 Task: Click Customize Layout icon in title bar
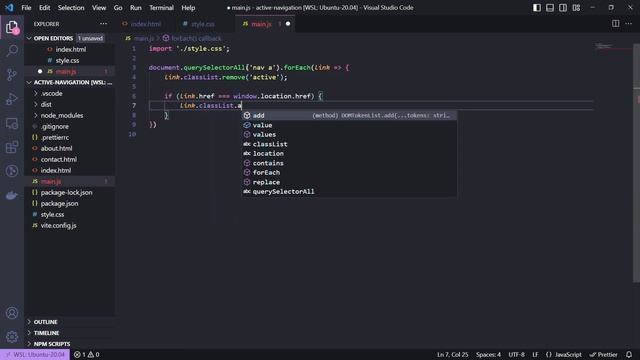(x=576, y=8)
